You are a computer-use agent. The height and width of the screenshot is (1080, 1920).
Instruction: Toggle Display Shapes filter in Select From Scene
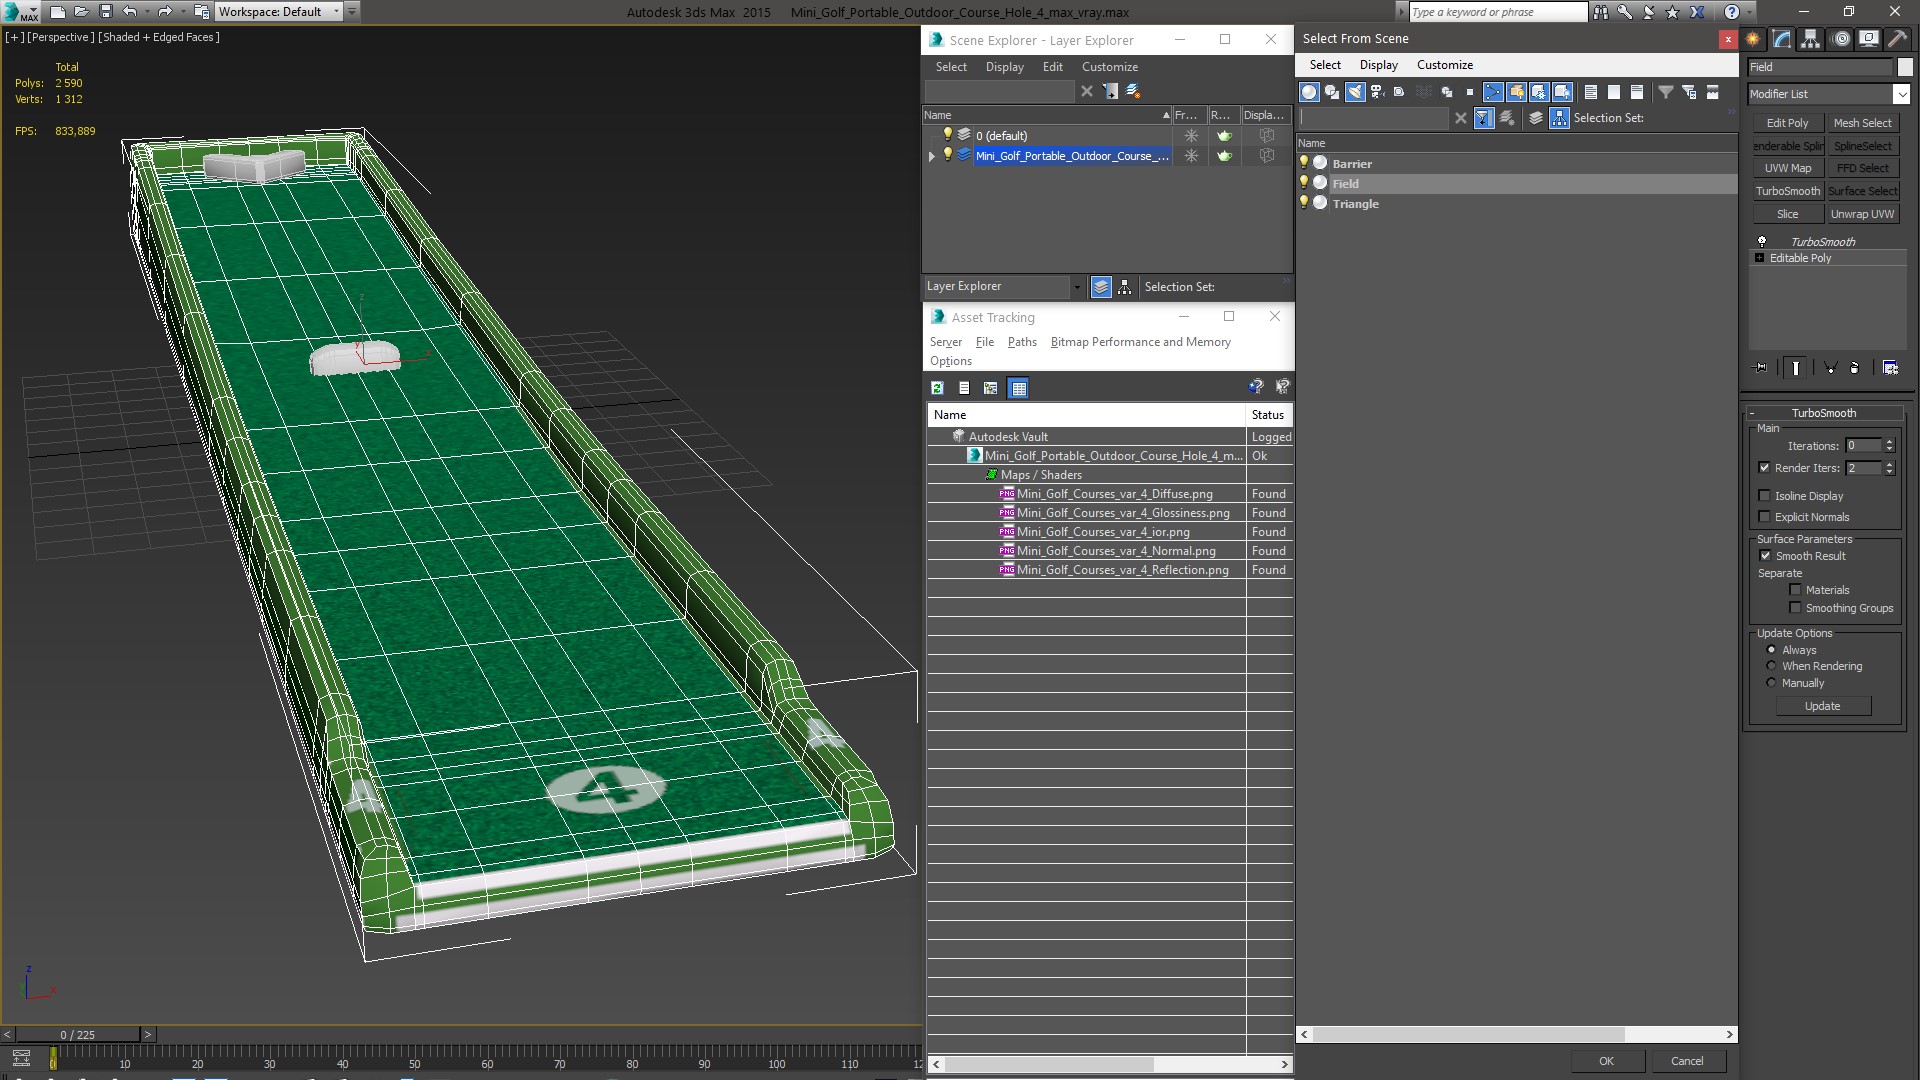(x=1332, y=92)
